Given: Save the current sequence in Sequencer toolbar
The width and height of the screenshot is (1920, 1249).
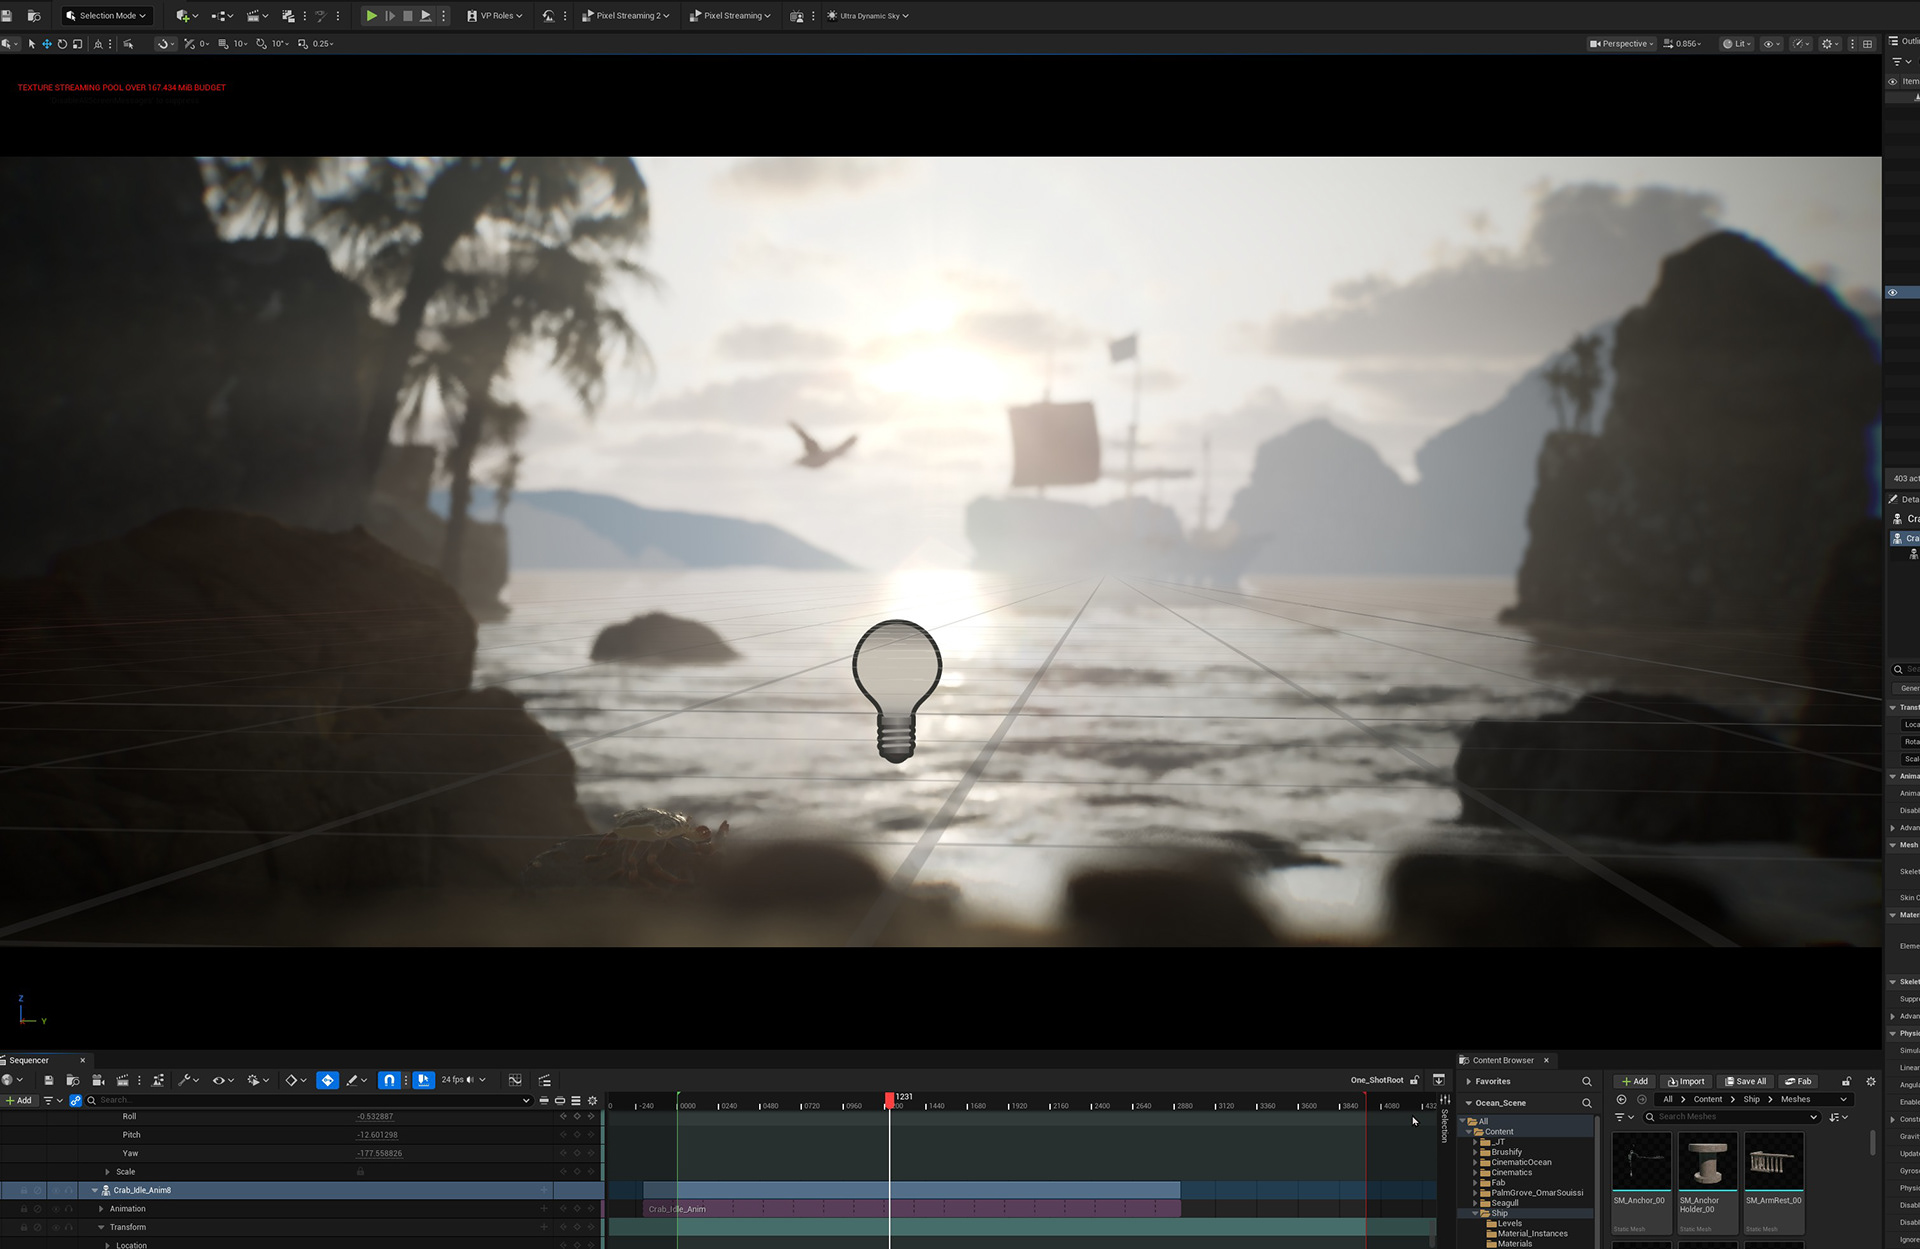Looking at the screenshot, I should (x=48, y=1080).
